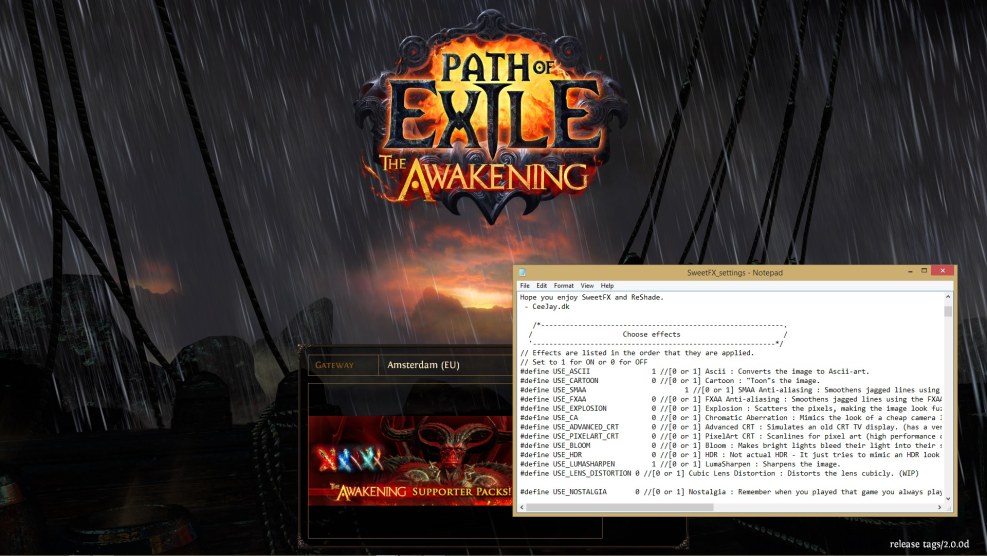Click the Notepad vertical scrollbar thumb
Screen dimensions: 987x556
948,311
